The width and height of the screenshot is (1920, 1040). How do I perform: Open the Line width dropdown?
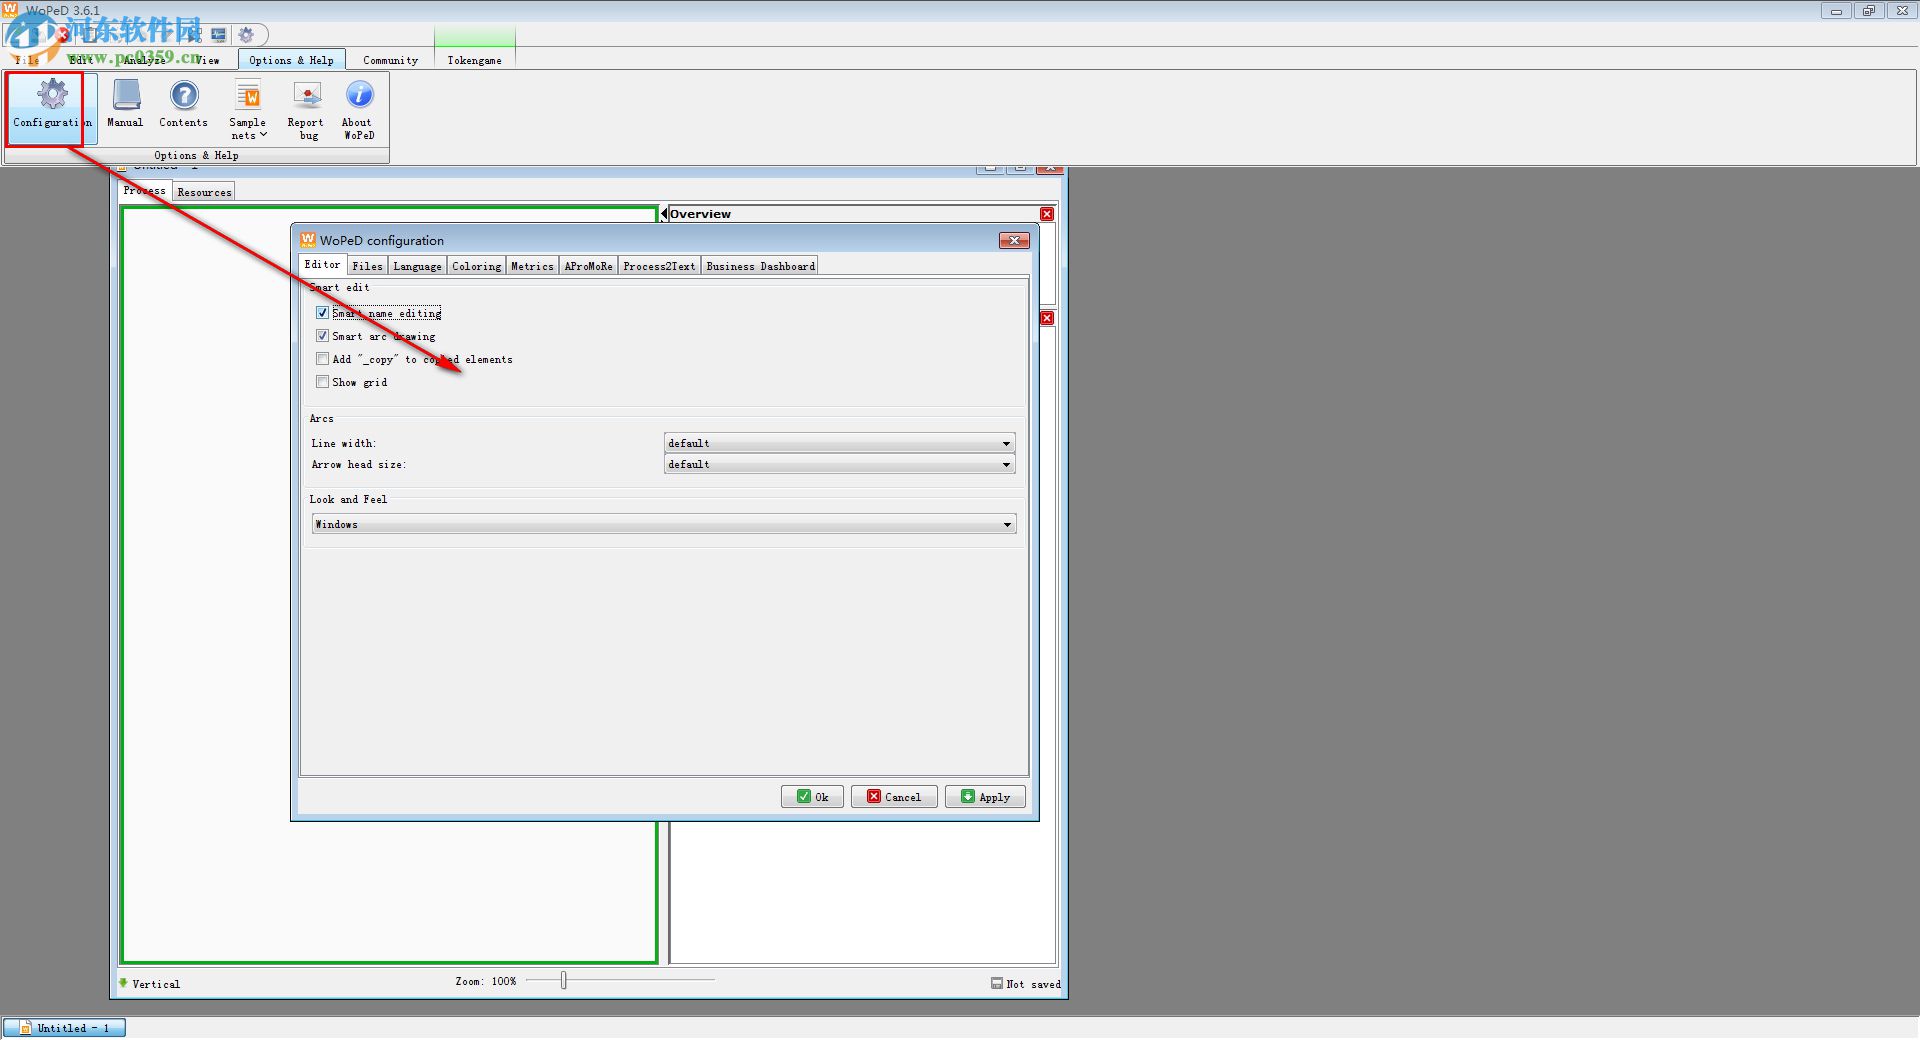coord(839,443)
